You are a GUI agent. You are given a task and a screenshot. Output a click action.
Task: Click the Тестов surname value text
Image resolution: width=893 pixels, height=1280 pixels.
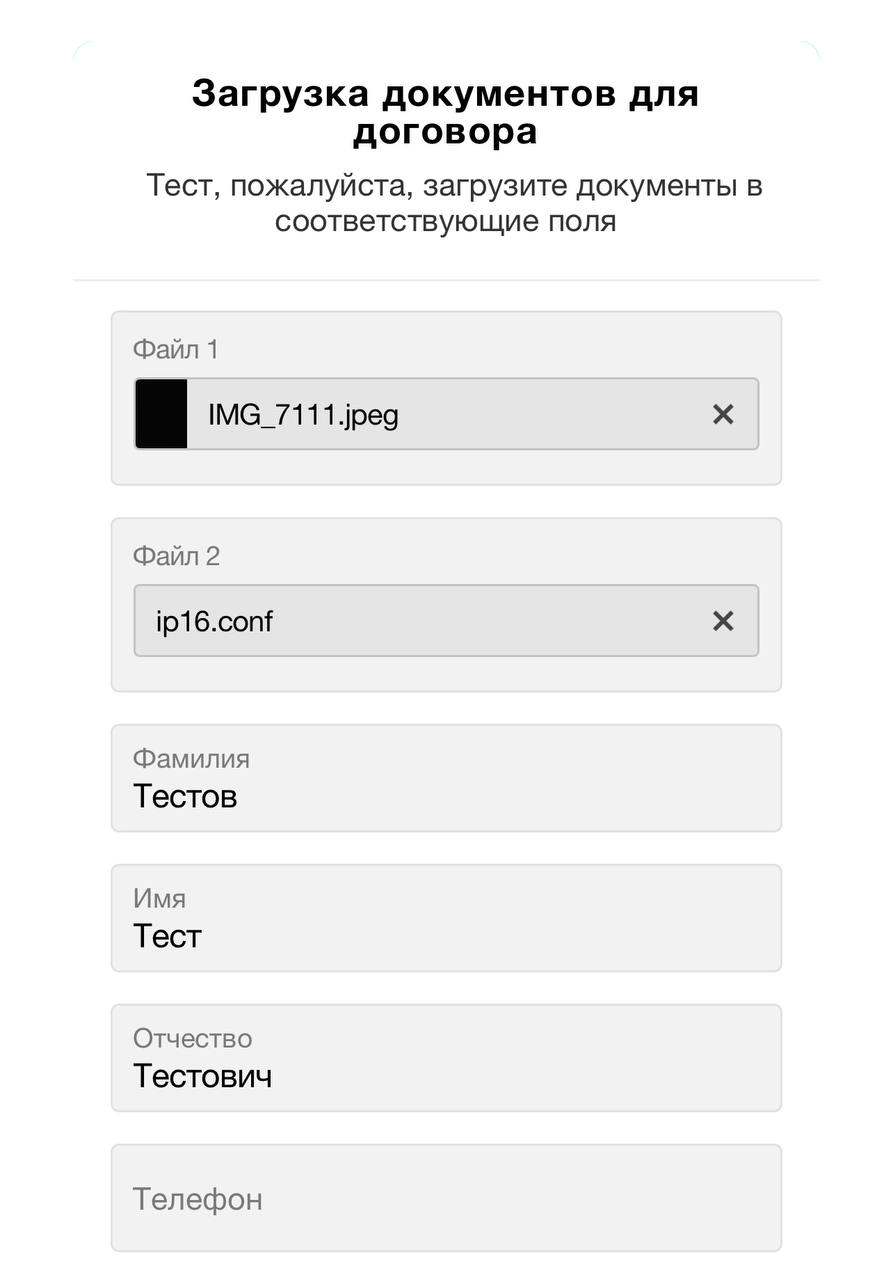coord(185,796)
